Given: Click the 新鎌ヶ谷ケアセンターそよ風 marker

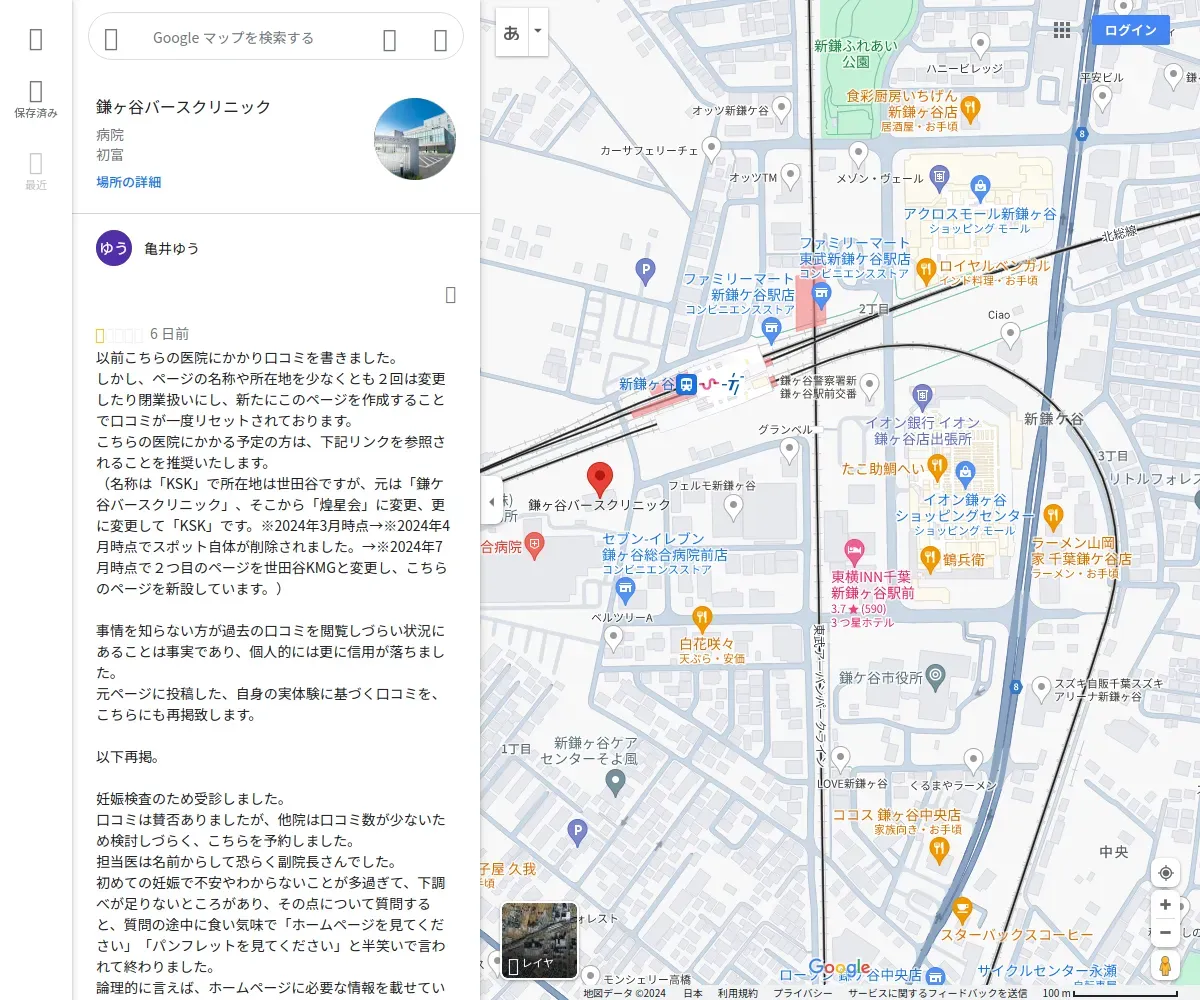Looking at the screenshot, I should coord(616,781).
